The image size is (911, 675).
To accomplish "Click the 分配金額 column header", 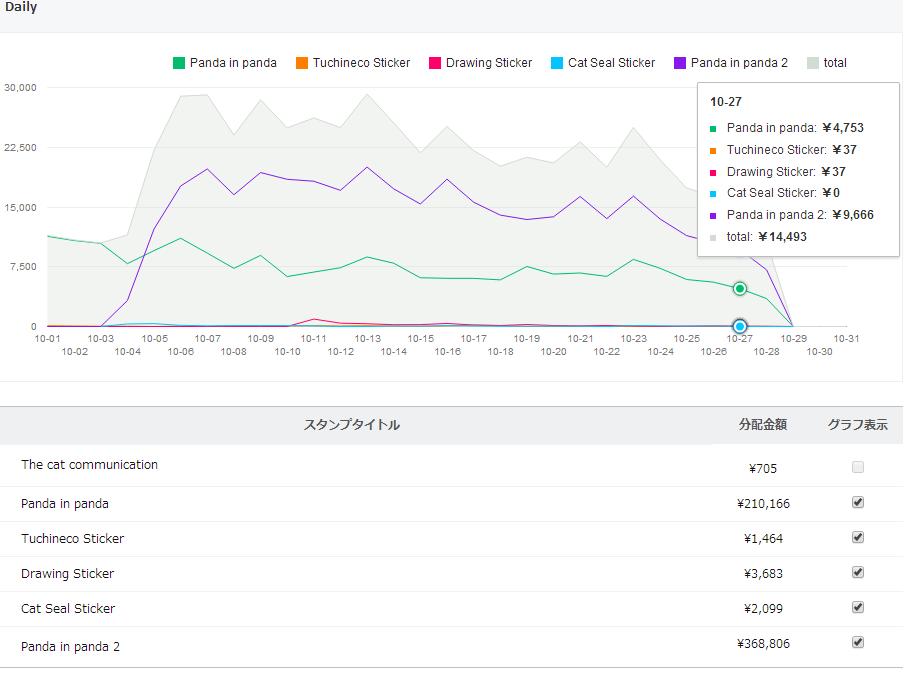I will [762, 425].
